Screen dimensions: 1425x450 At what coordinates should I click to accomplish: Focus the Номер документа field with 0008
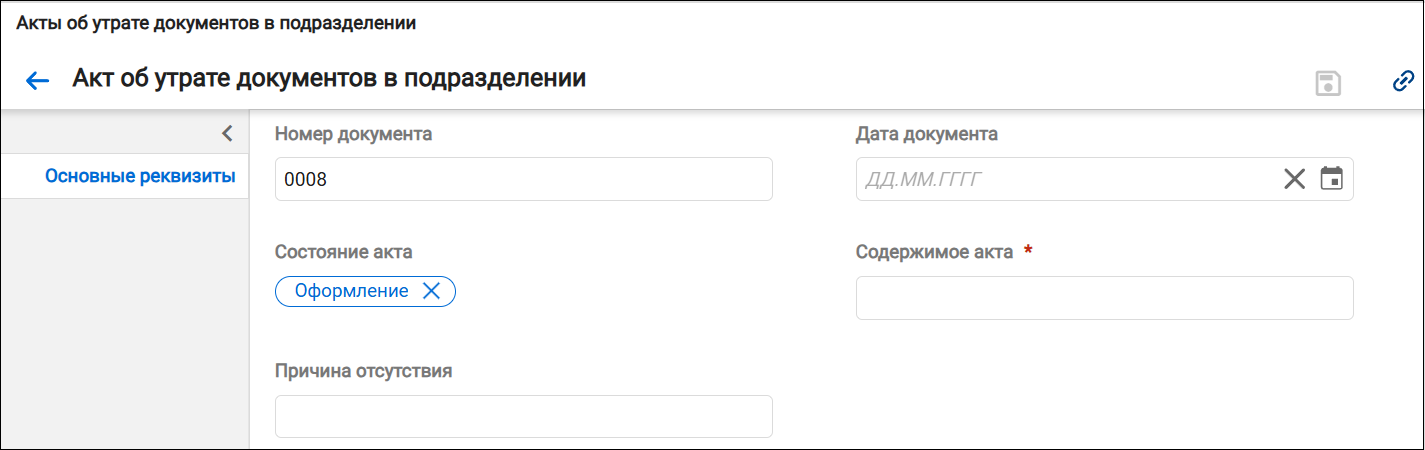pyautogui.click(x=524, y=179)
